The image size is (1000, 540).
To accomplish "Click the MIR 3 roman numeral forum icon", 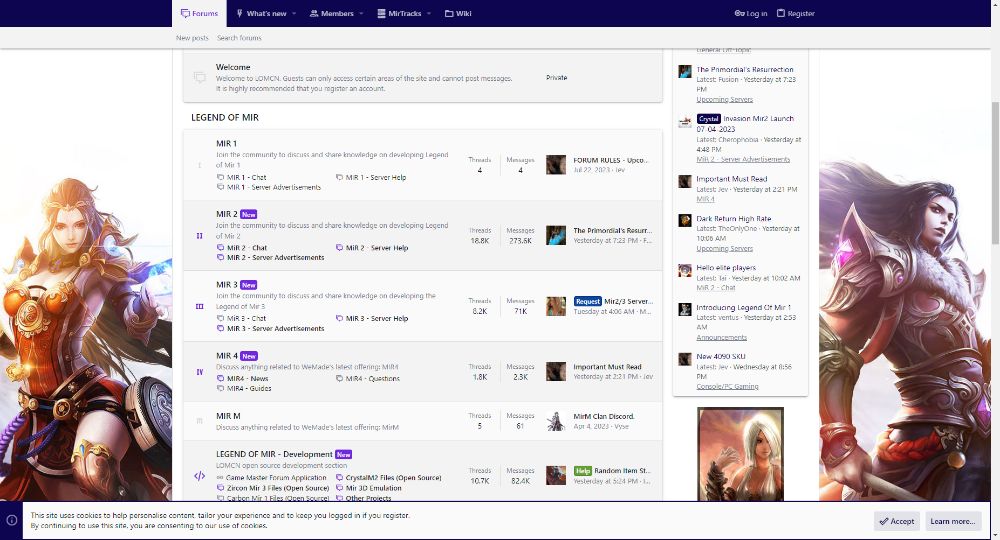I will pos(199,306).
